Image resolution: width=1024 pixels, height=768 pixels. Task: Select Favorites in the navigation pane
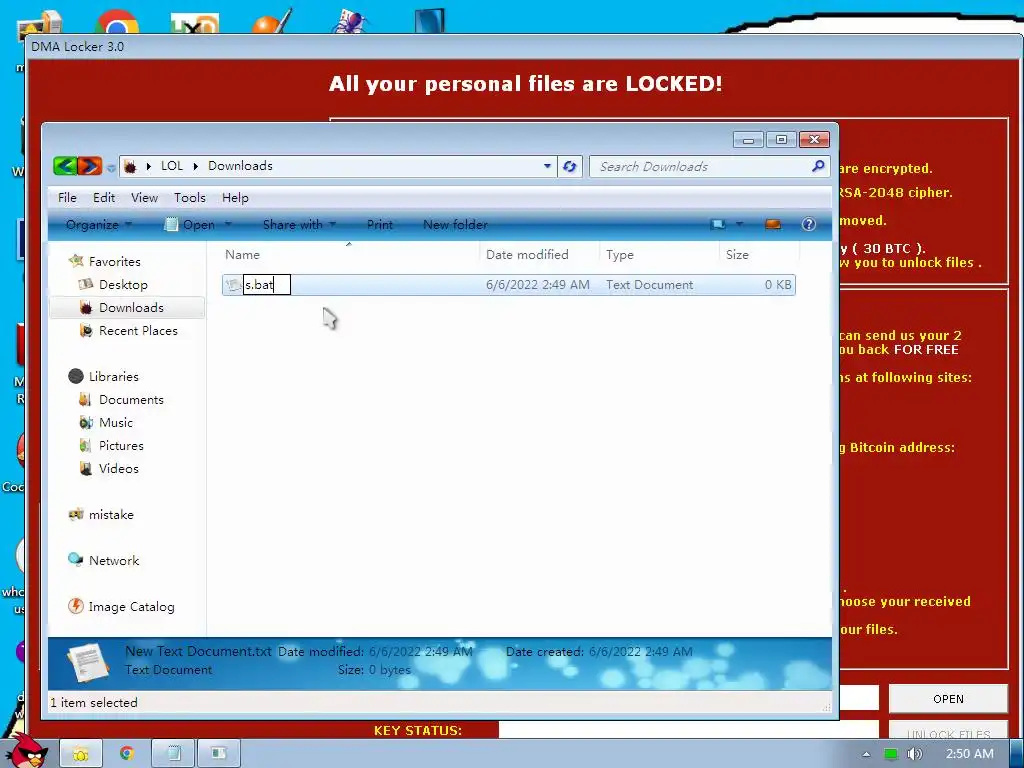point(114,262)
